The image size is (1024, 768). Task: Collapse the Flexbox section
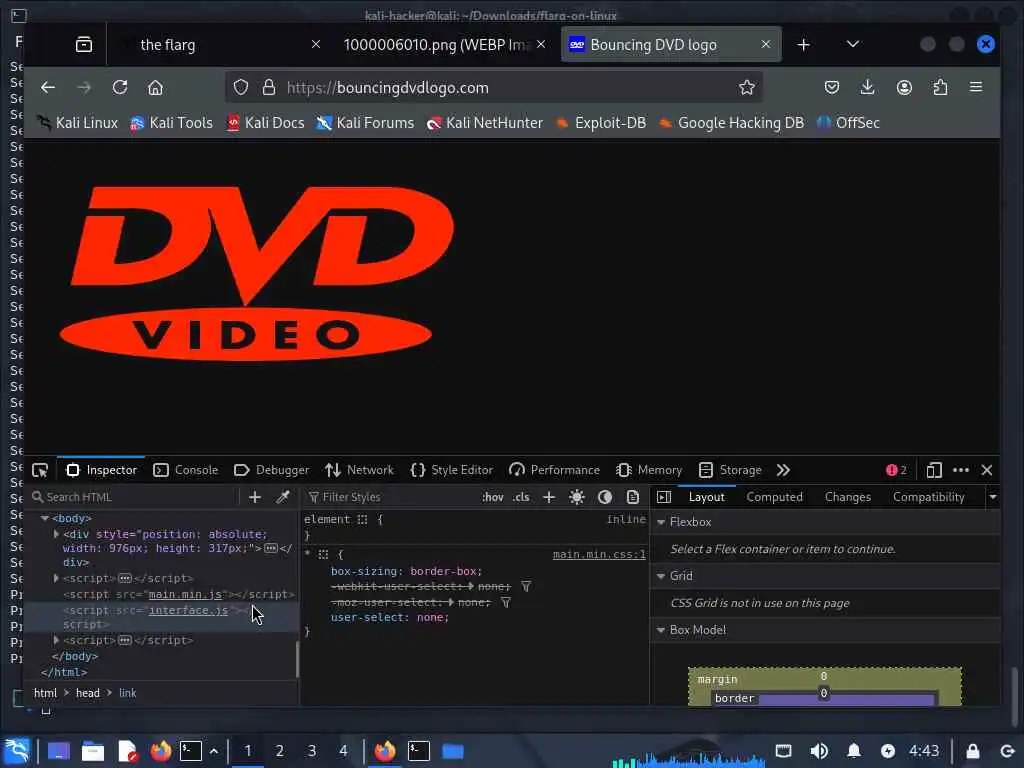click(x=661, y=522)
